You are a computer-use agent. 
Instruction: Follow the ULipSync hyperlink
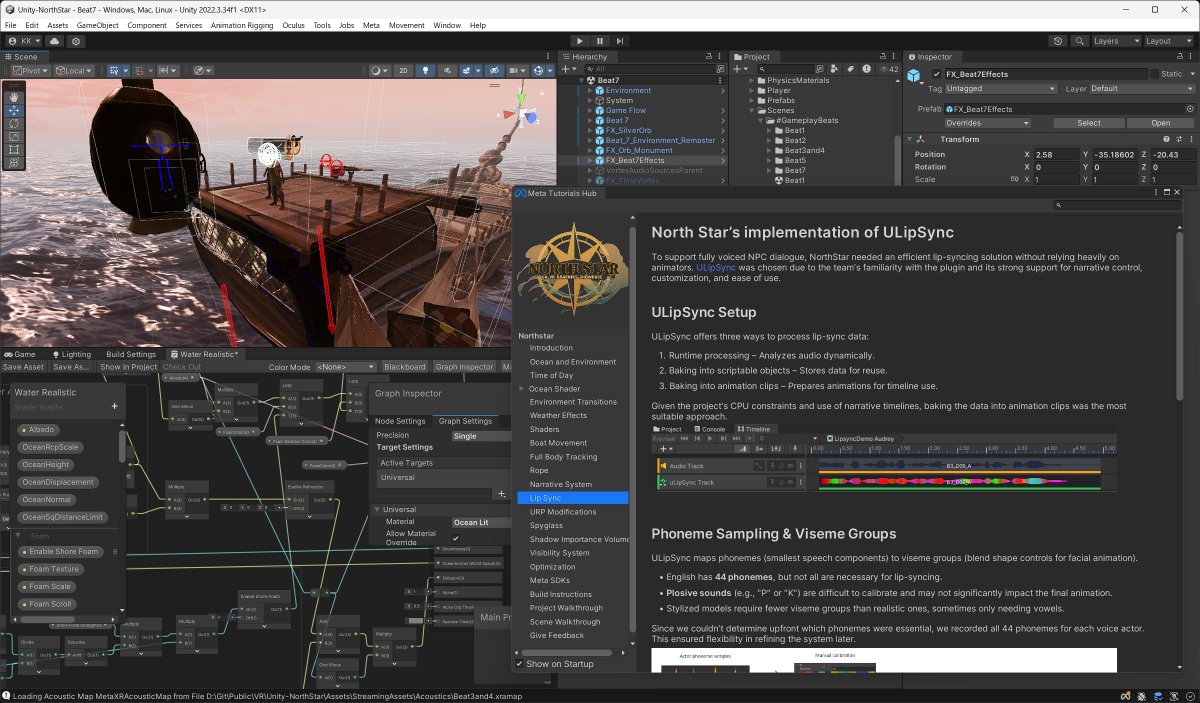[x=716, y=268]
